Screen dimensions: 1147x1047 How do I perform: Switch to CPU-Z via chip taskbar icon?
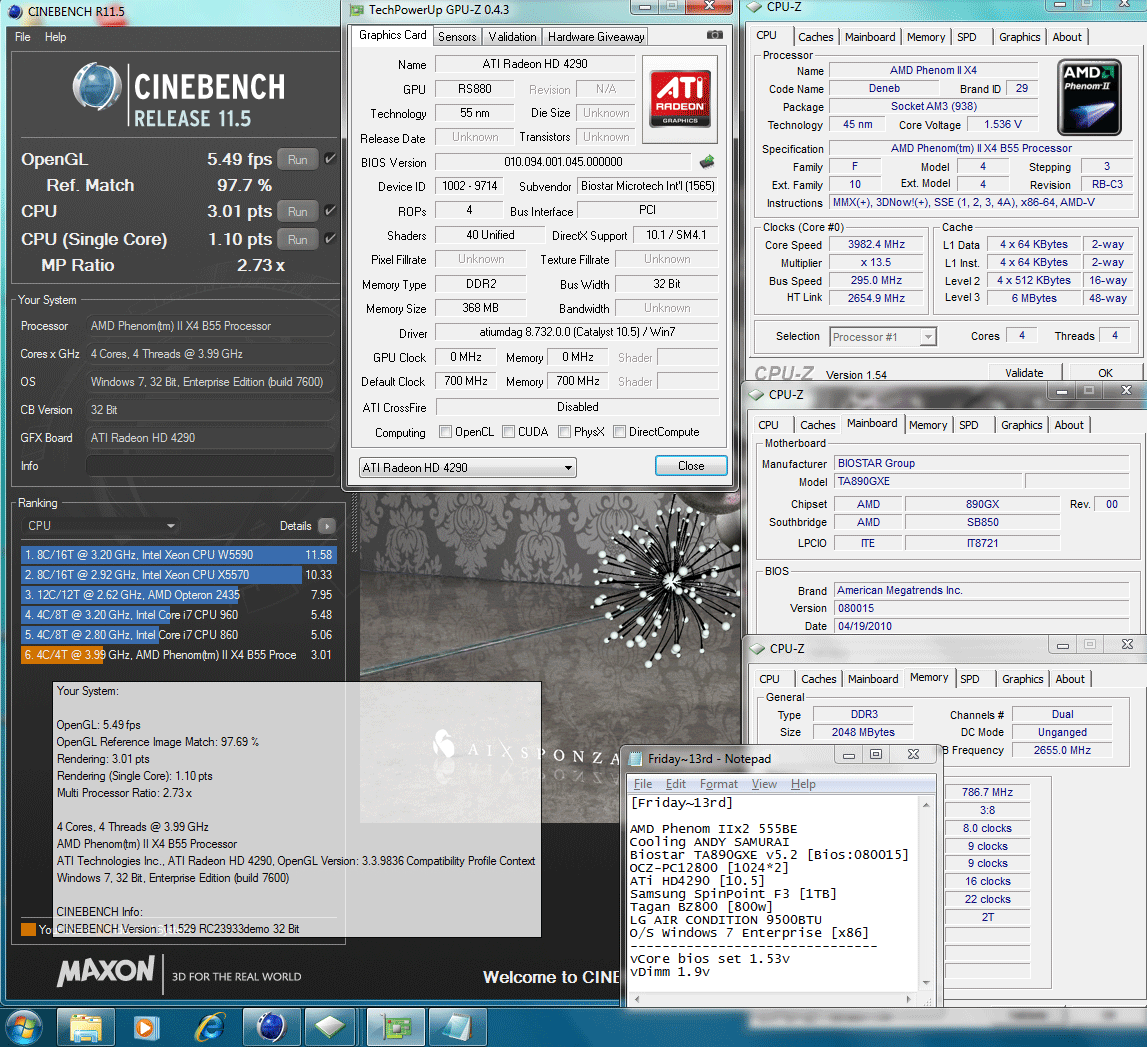[x=330, y=1027]
